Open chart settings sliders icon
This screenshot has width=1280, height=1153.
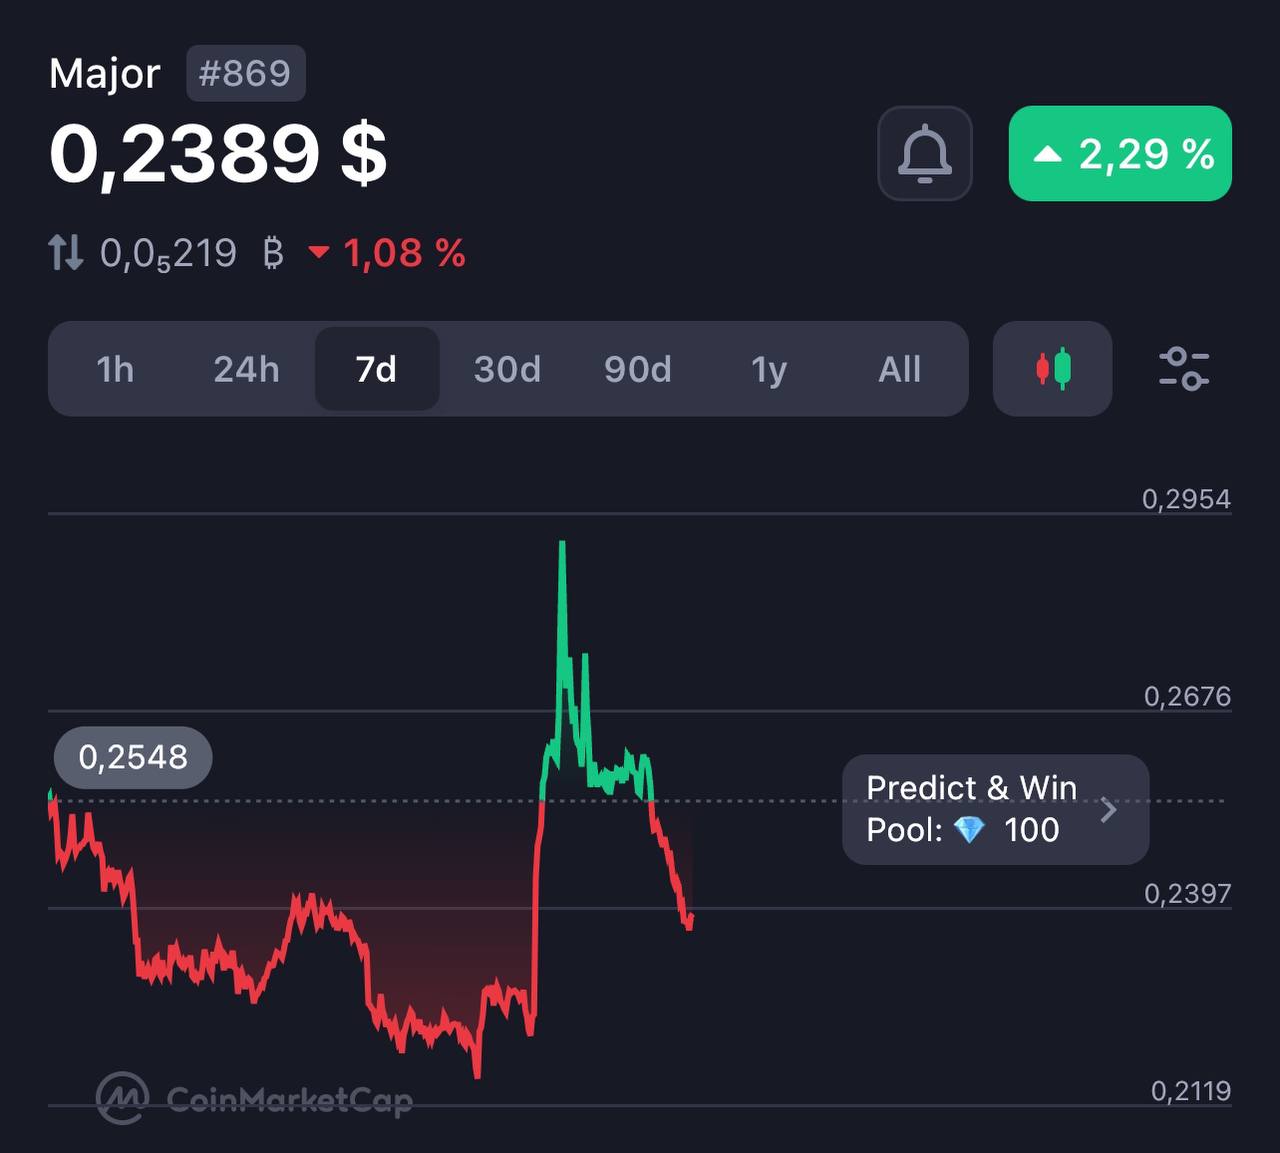(1184, 369)
